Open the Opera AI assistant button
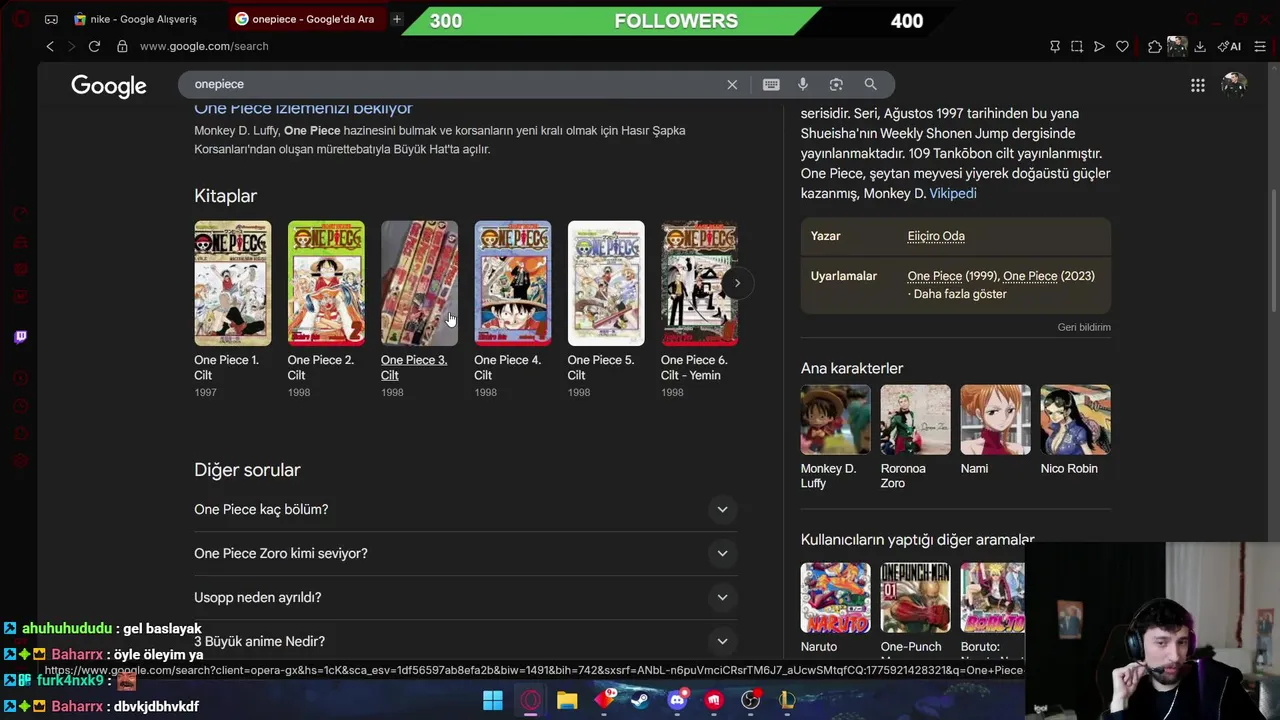Screen dimensions: 1280x720 (x=1229, y=46)
